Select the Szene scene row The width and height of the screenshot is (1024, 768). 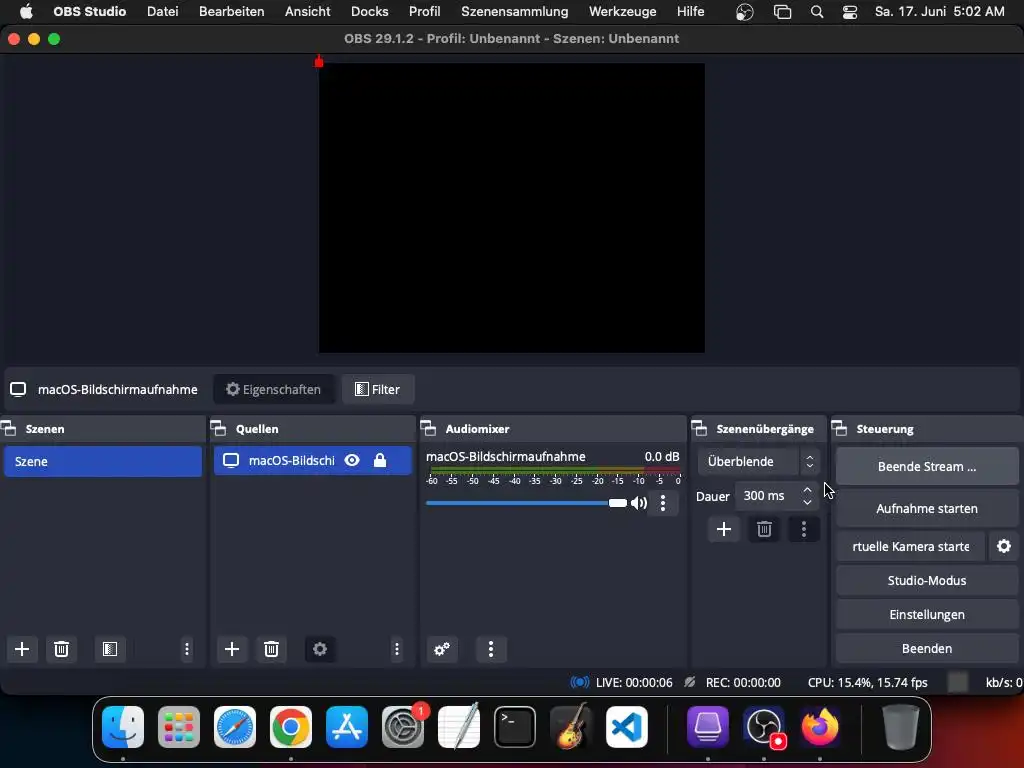coord(103,461)
